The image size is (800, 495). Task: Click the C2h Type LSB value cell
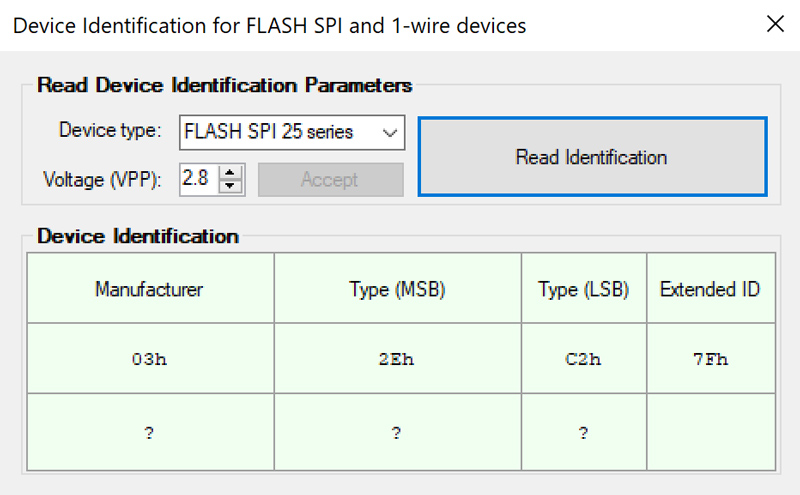click(x=583, y=359)
